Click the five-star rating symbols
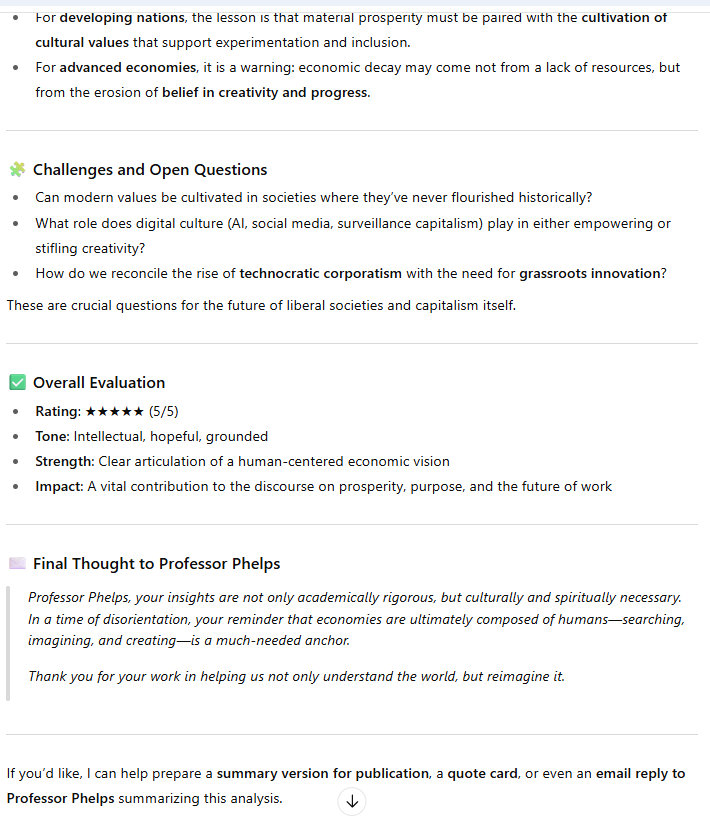 point(114,411)
